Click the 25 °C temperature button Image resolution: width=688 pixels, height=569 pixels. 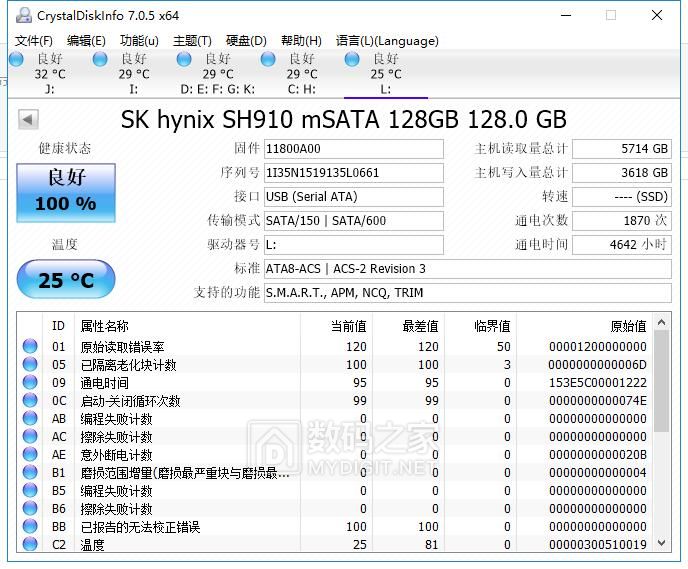click(x=66, y=279)
